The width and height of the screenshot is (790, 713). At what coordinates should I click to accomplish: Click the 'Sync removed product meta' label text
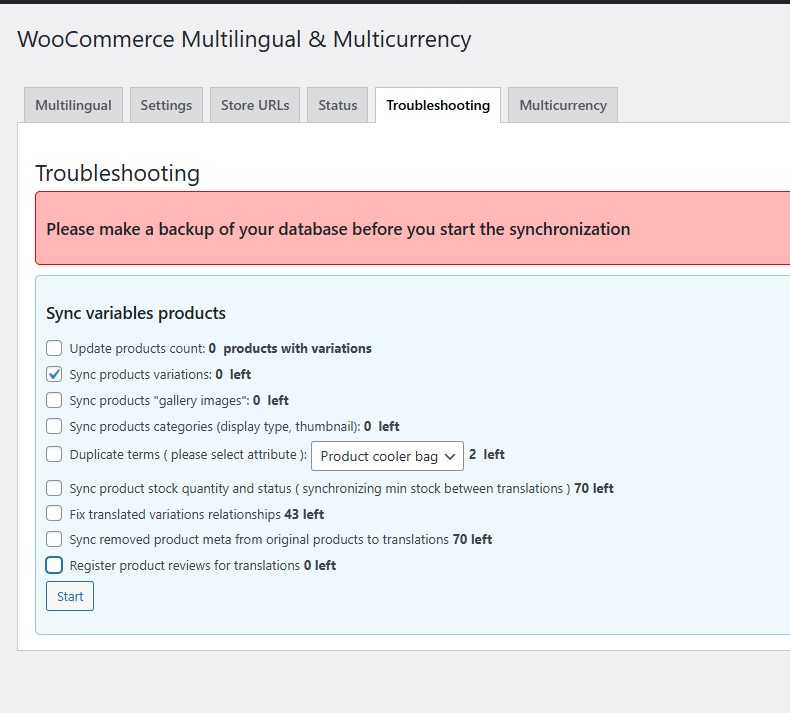coord(259,540)
